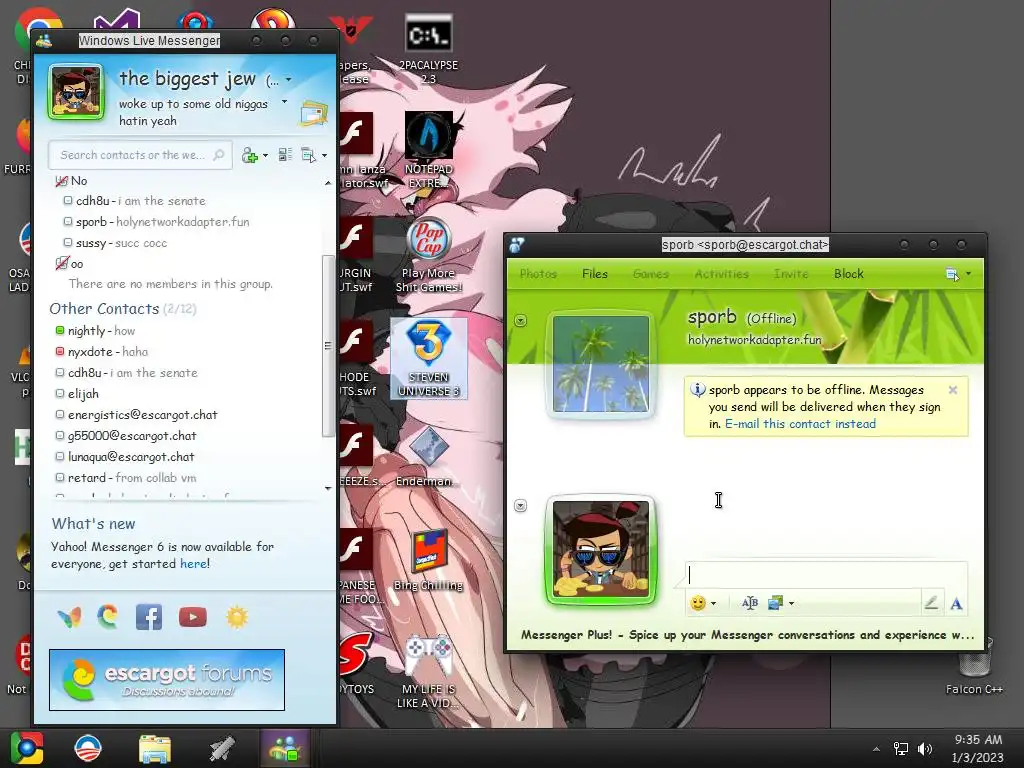Open File Explorer from the taskbar
Image resolution: width=1024 pixels, height=768 pixels.
(x=155, y=749)
